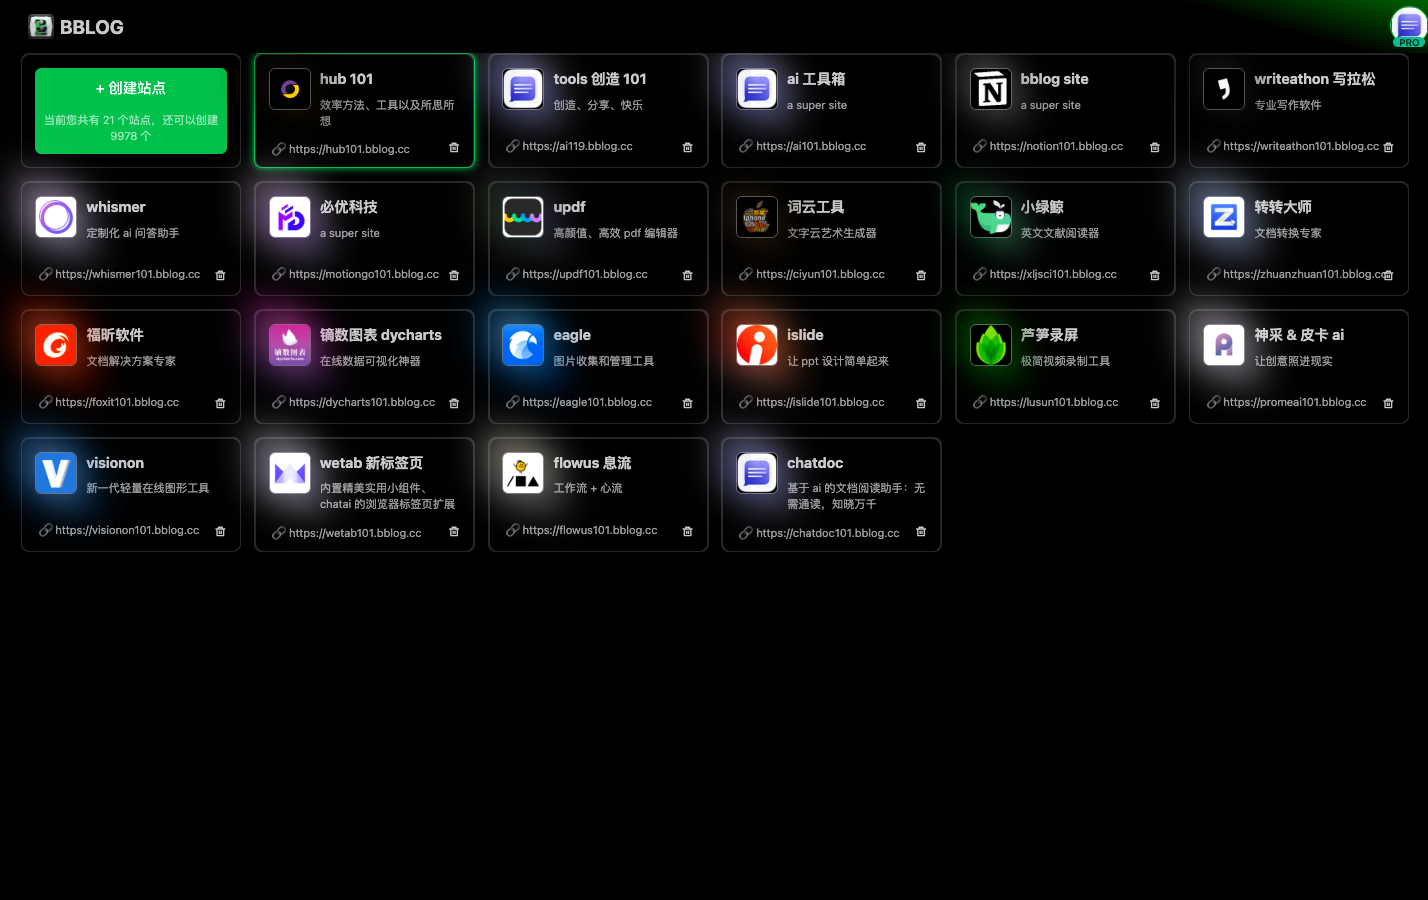
Task: Delete the writeathon 写拉松 site
Action: tap(1388, 147)
